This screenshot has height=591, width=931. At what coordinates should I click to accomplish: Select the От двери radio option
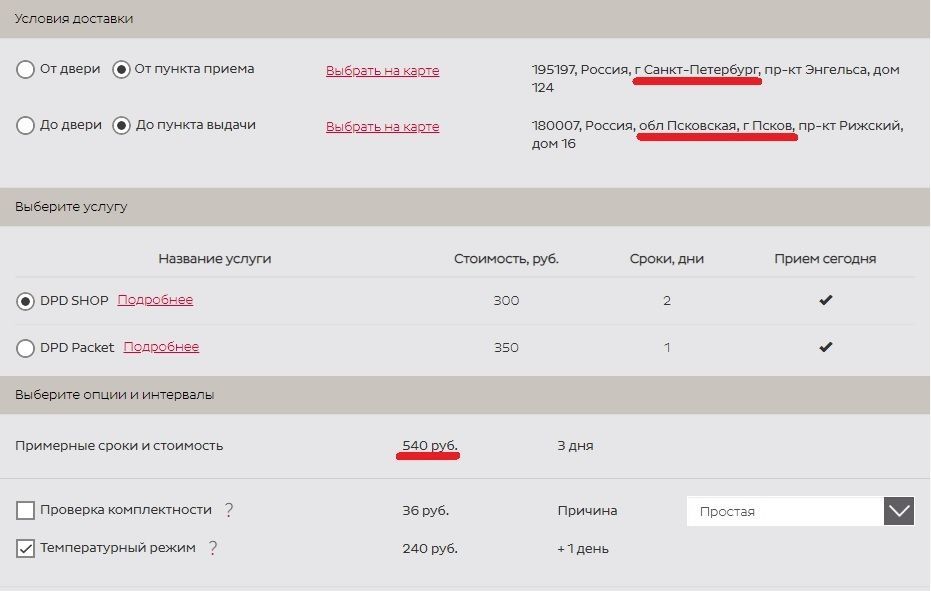click(x=26, y=70)
